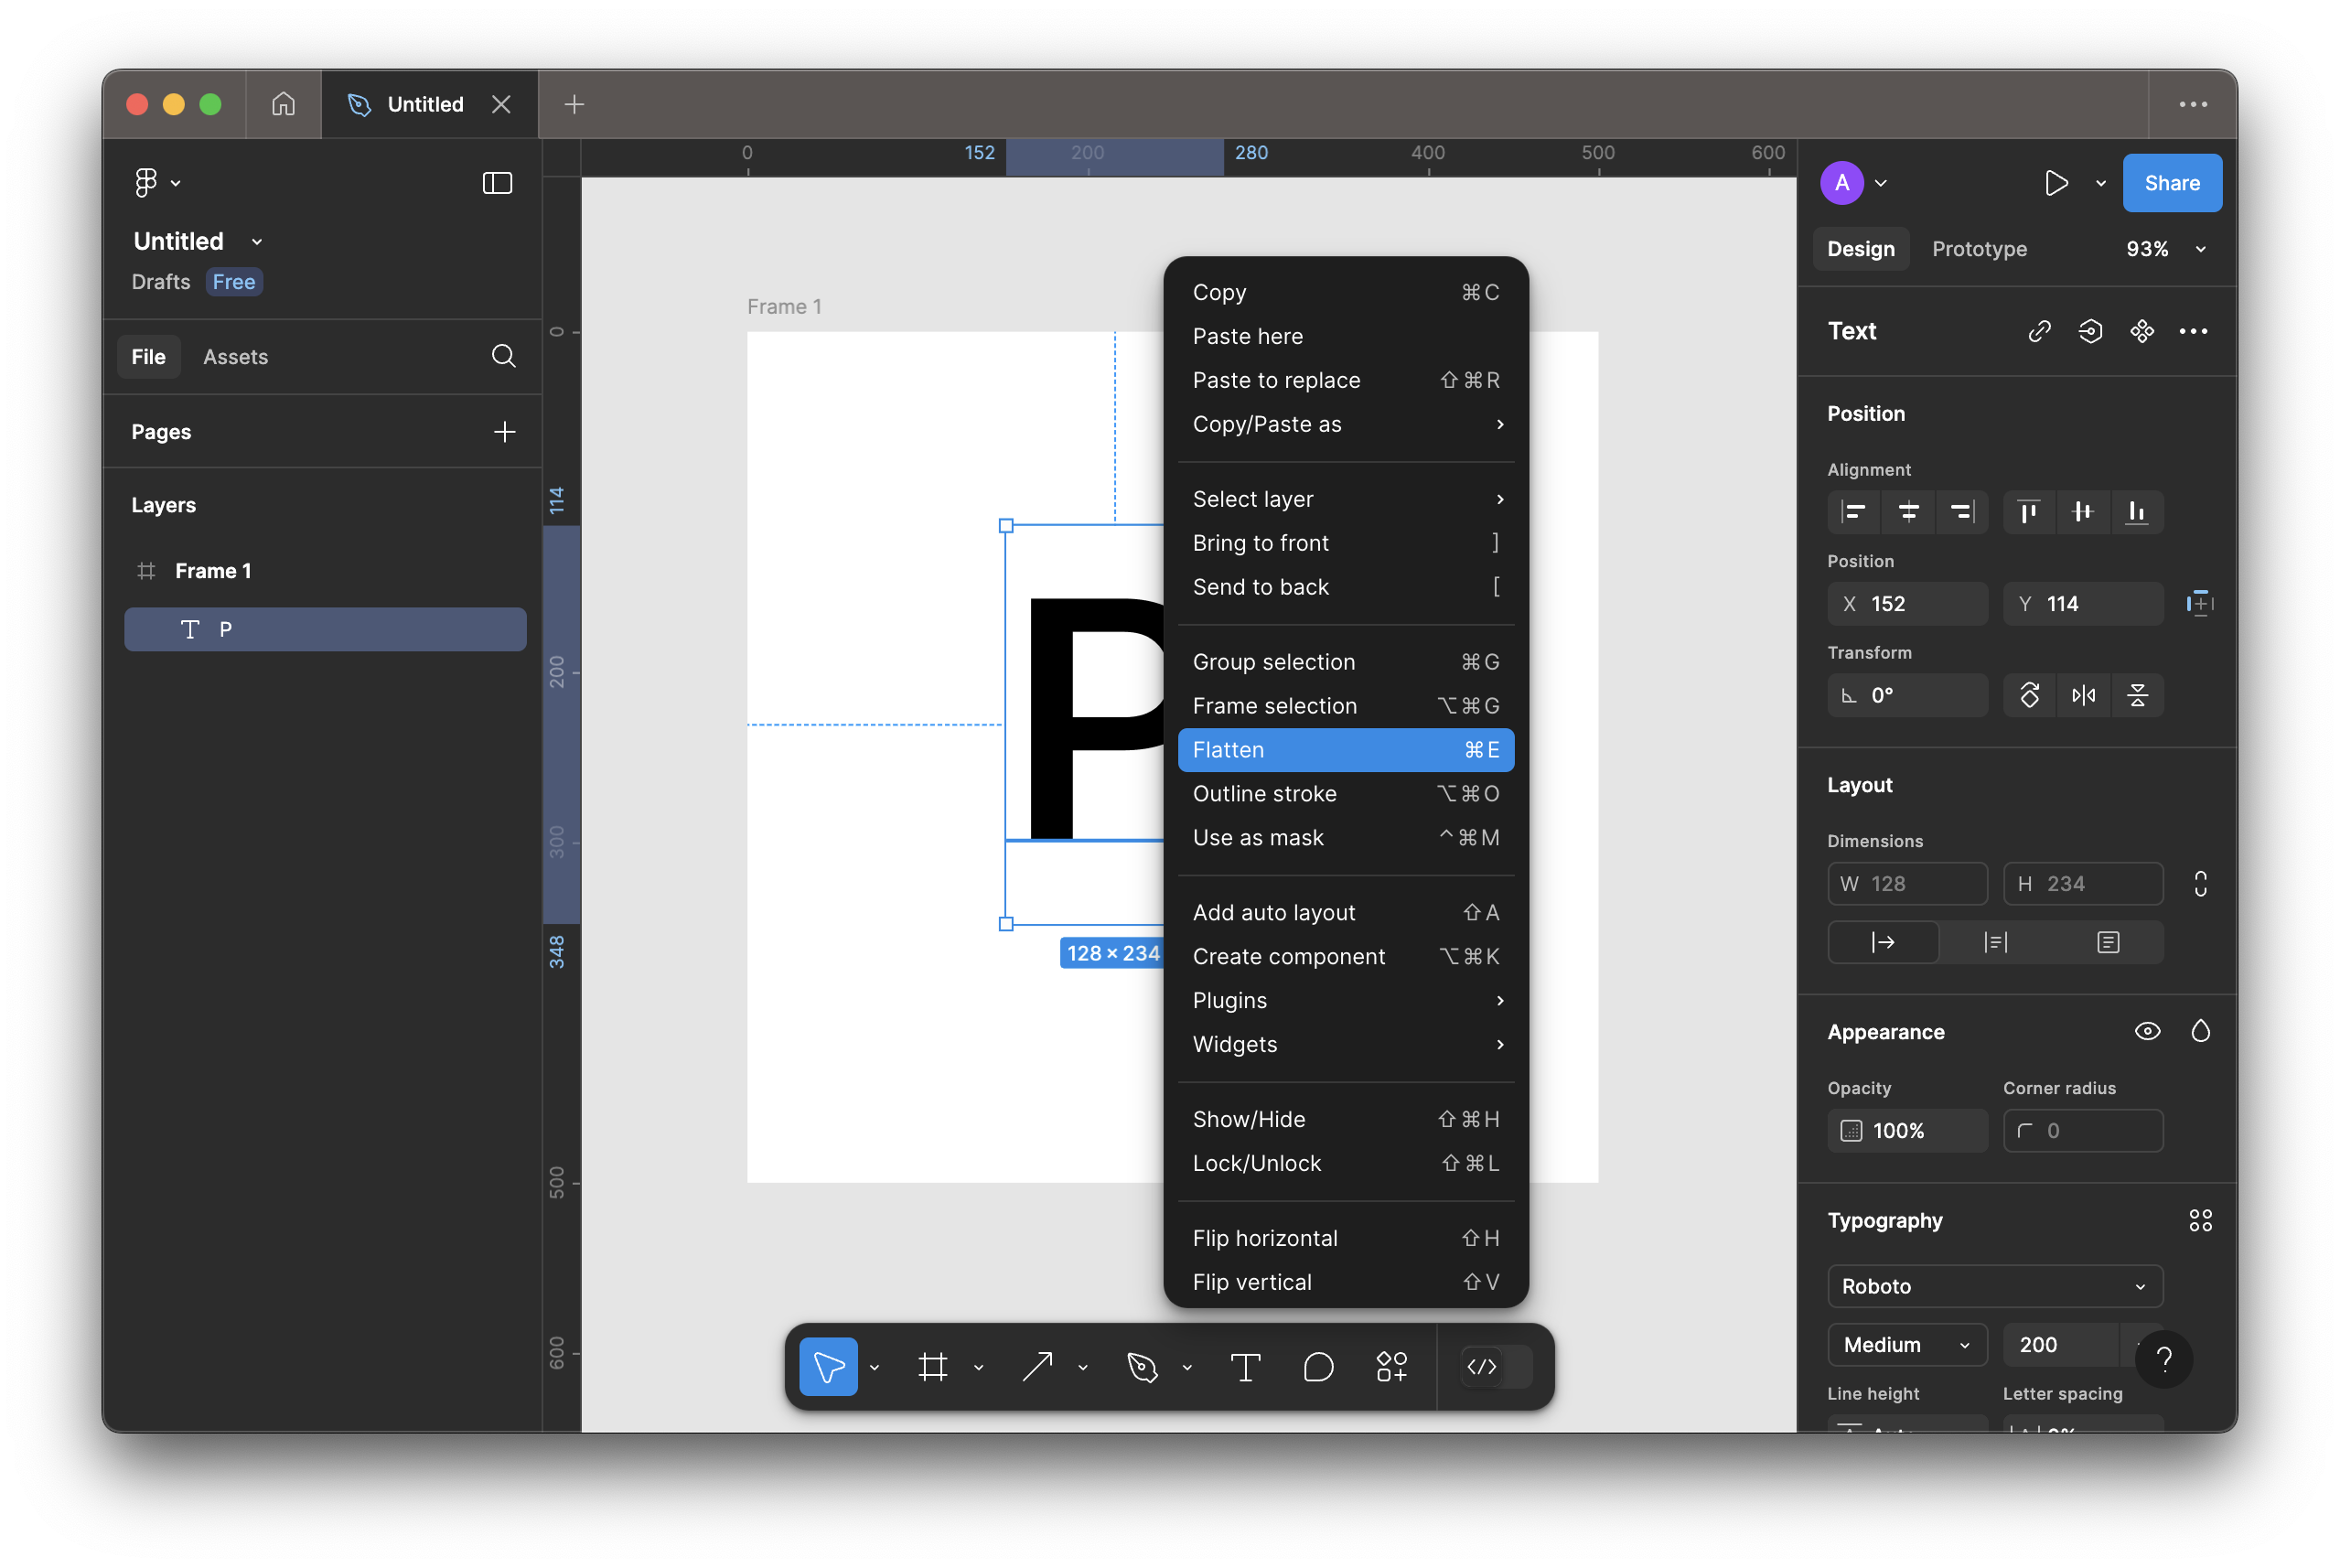Expand Pen tool options chevron
The image size is (2340, 1568).
pos(1187,1367)
